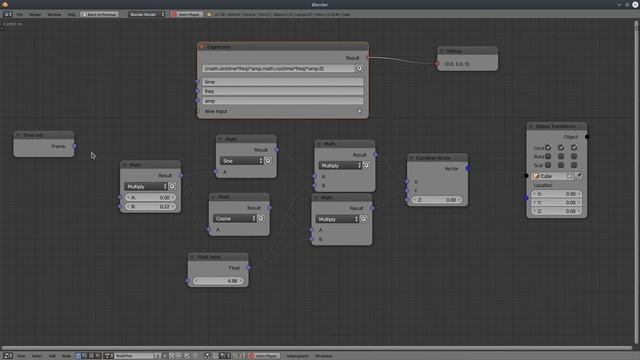Click Anim Player button in bottom bar
Image resolution: width=640 pixels, height=360 pixels.
pos(263,356)
